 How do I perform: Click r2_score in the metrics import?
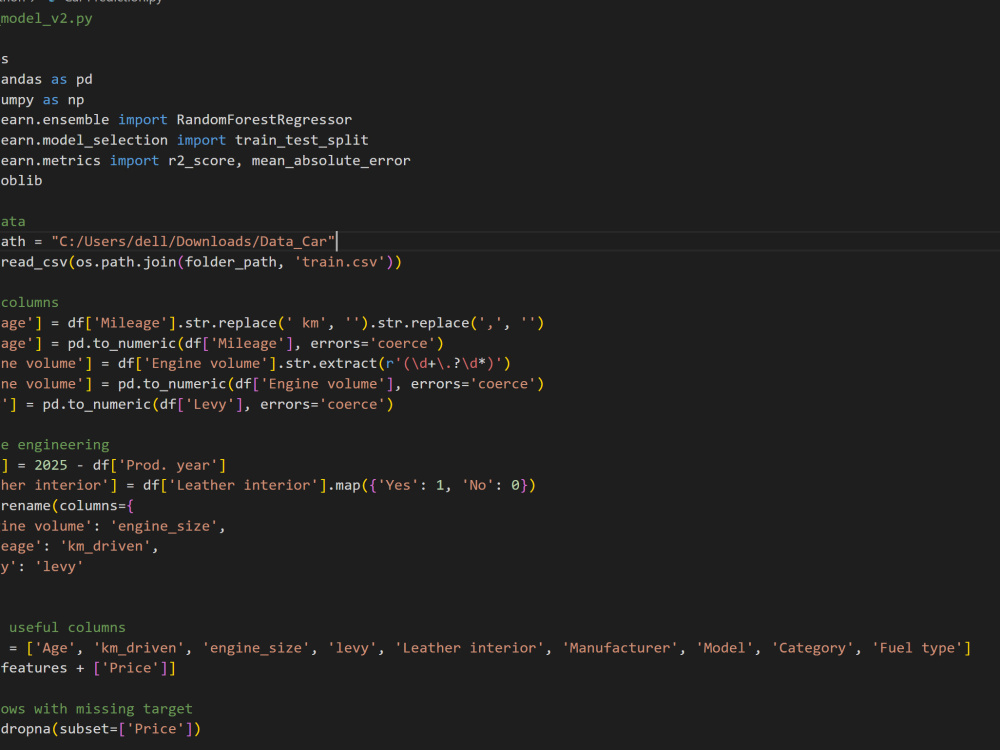pos(201,161)
